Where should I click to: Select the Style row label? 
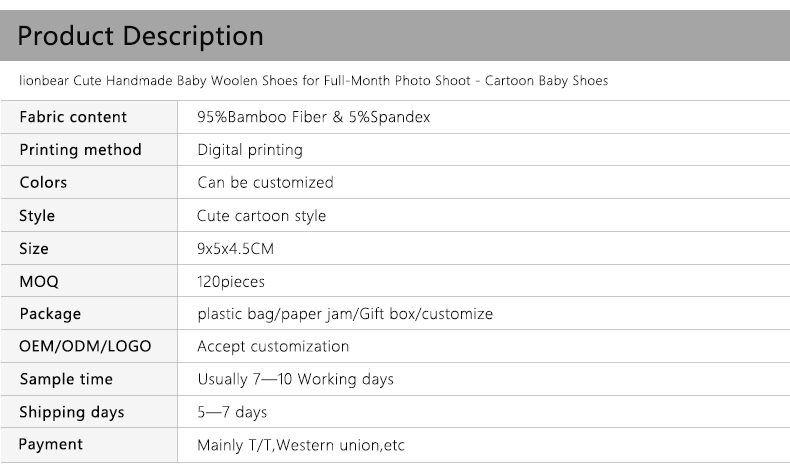37,216
